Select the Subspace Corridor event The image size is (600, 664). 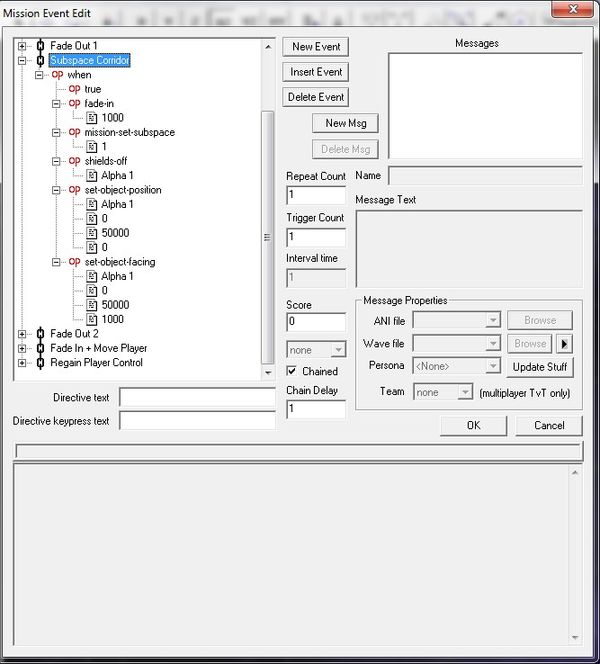[90, 60]
